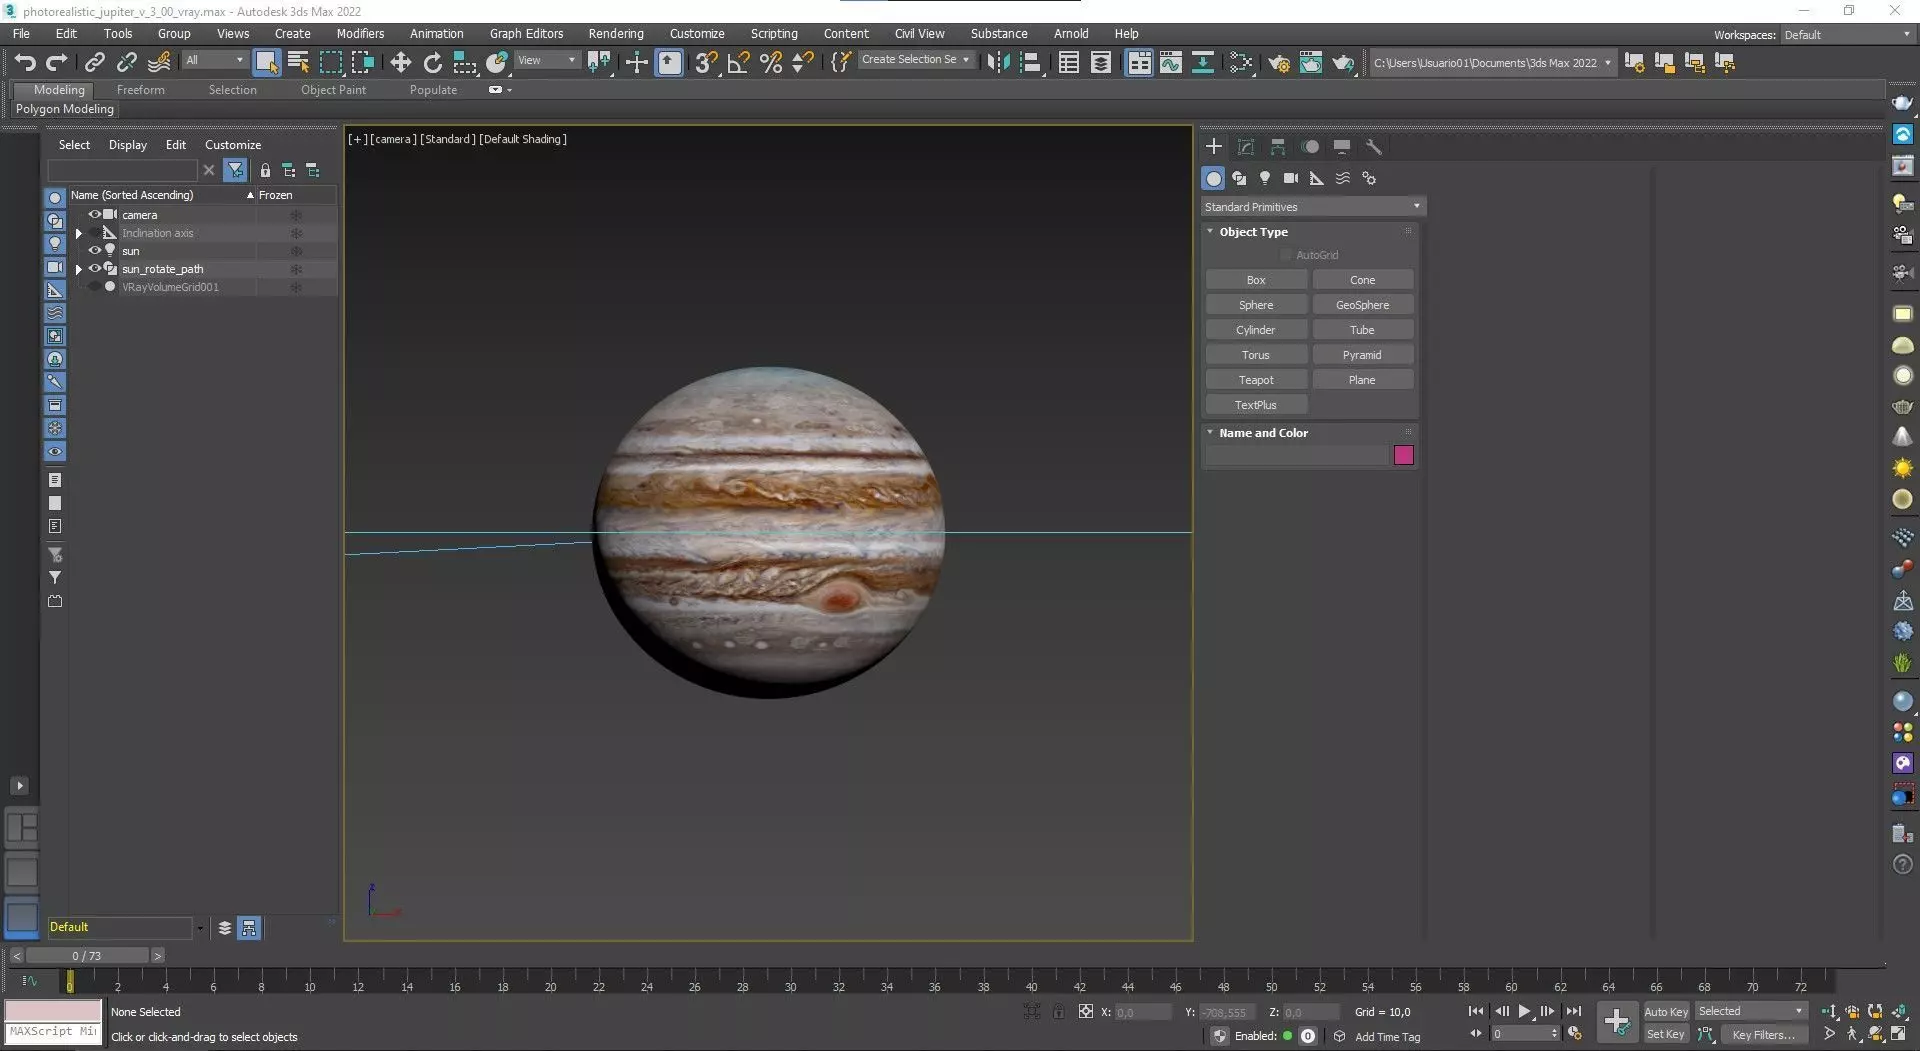Viewport: 1920px width, 1051px height.
Task: Open Time Configuration icon
Action: pos(1575,1034)
